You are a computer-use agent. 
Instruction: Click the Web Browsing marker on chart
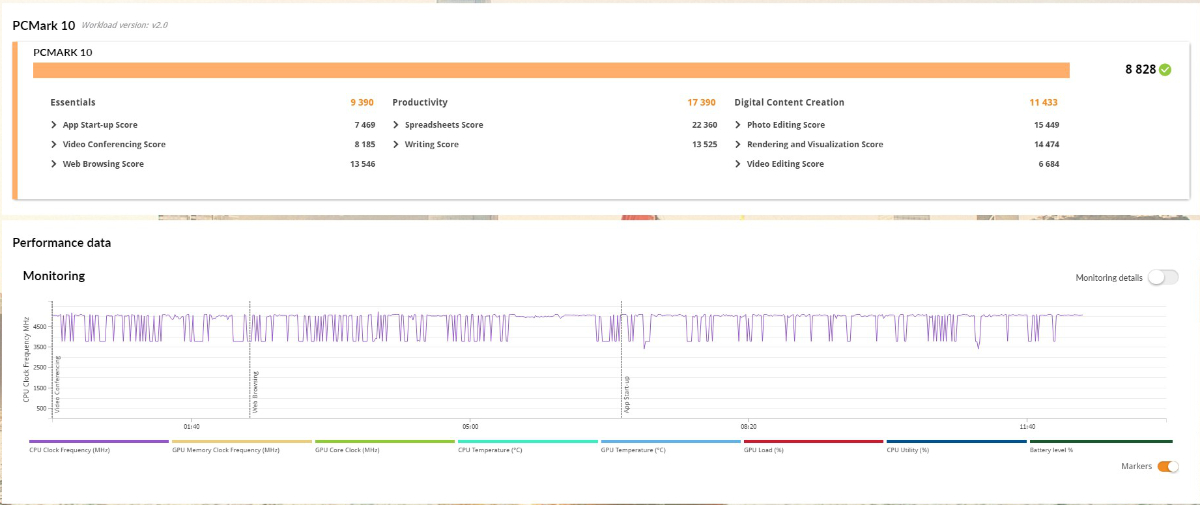(x=254, y=393)
